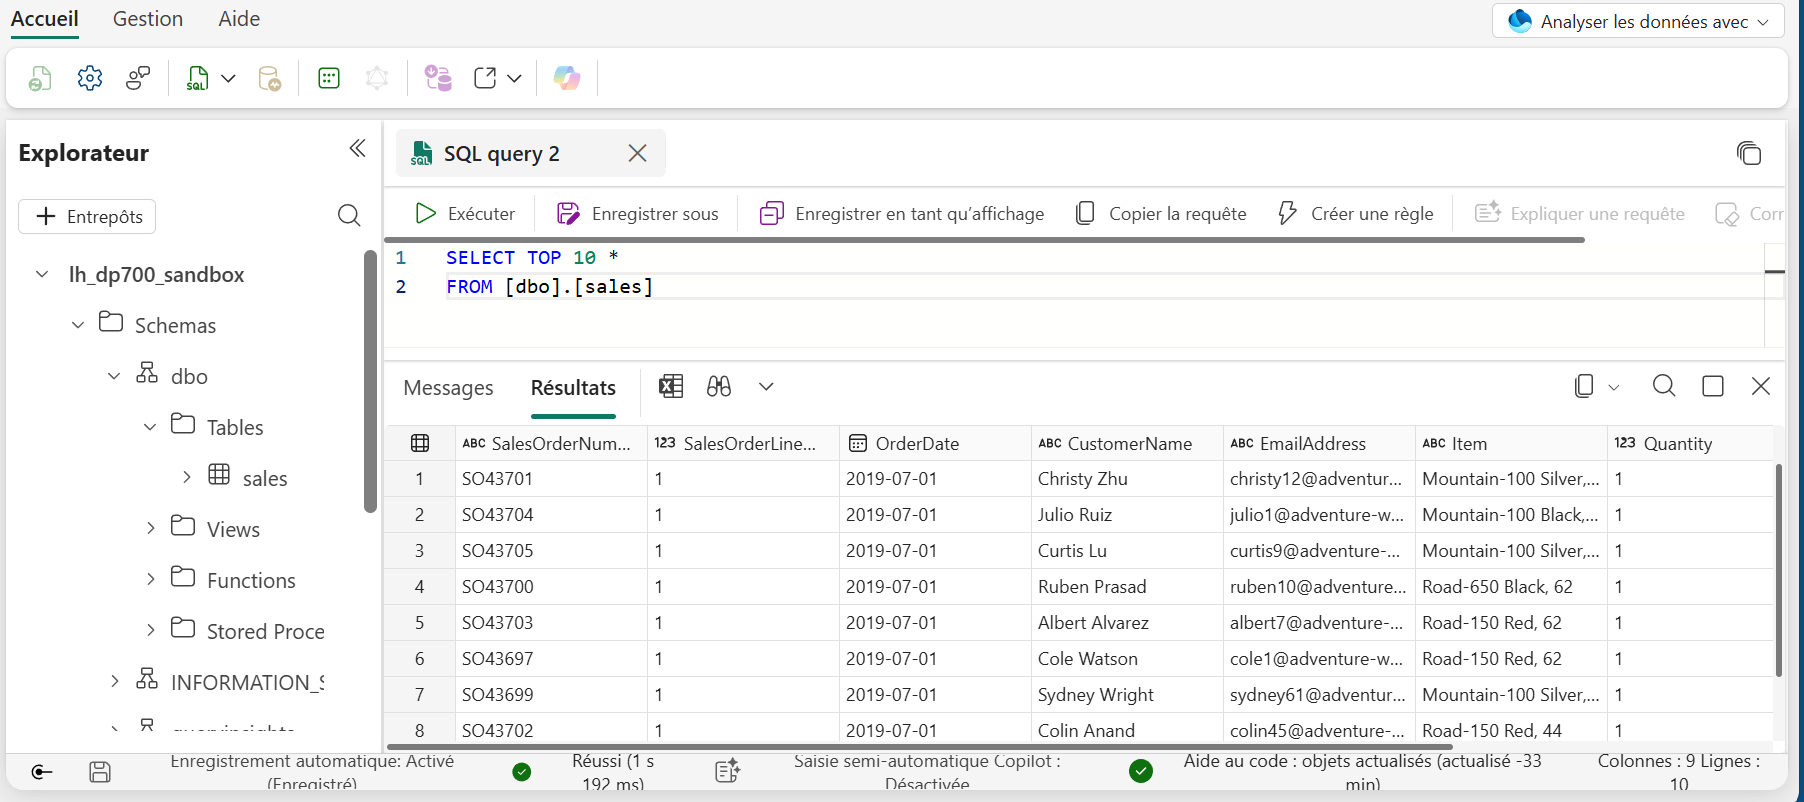Click the save icon in status bar
The image size is (1804, 802).
100,771
